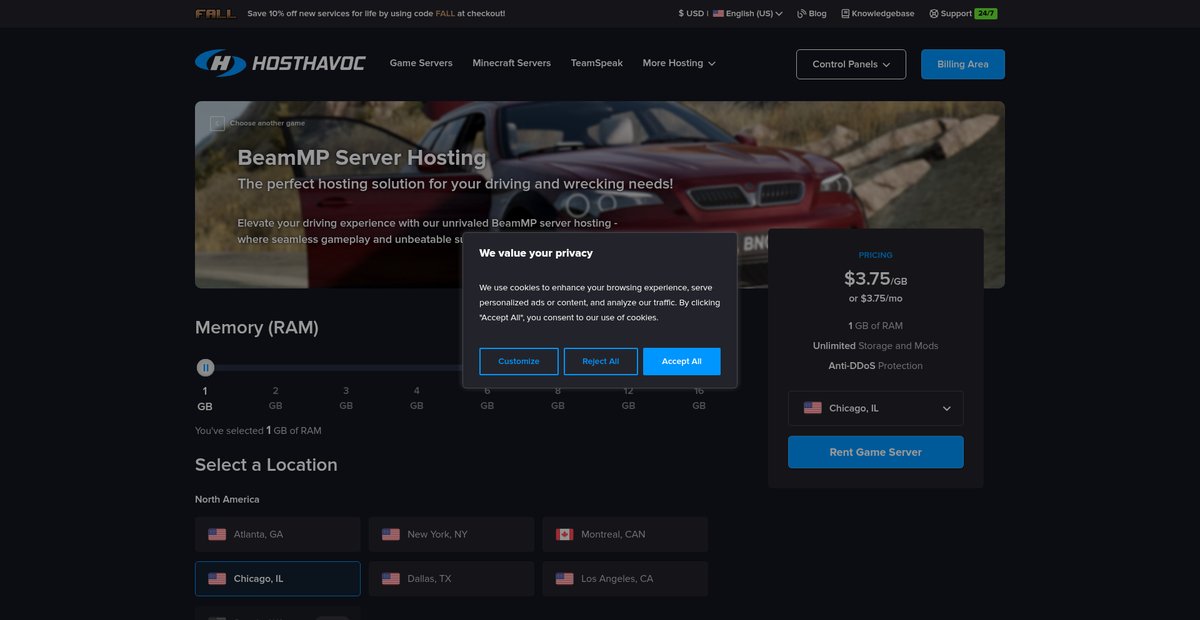Expand the More Hosting menu
The width and height of the screenshot is (1200, 620).
(x=679, y=63)
